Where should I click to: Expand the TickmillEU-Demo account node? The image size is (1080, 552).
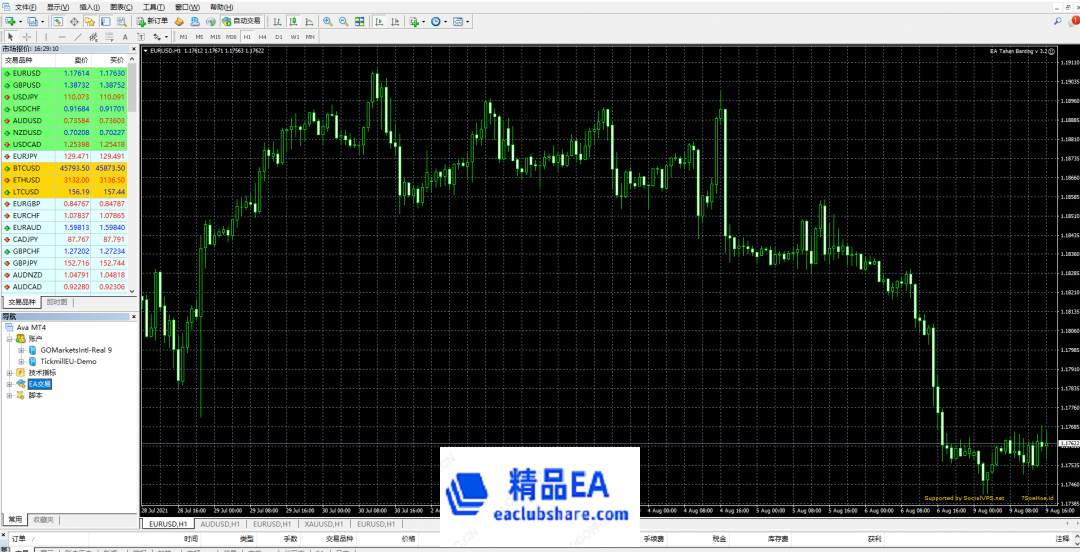[21, 361]
